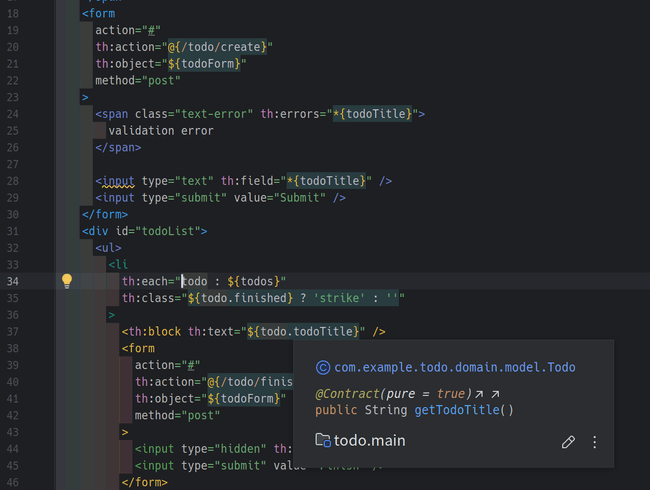Click line number 23 in gutter

[13, 98]
